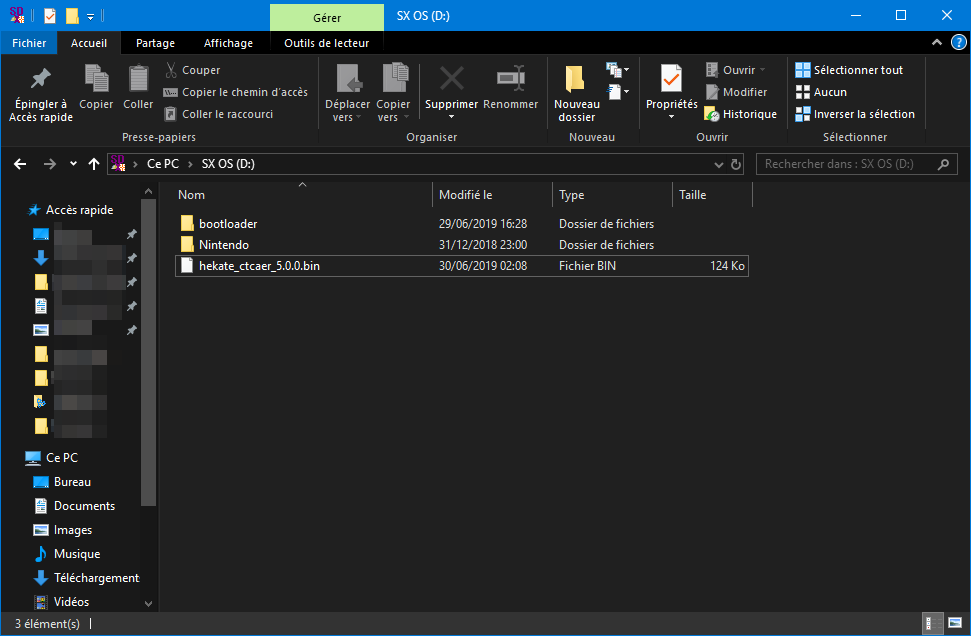Image resolution: width=971 pixels, height=636 pixels.
Task: Collapse the ribbon with the chevron
Action: tap(937, 43)
